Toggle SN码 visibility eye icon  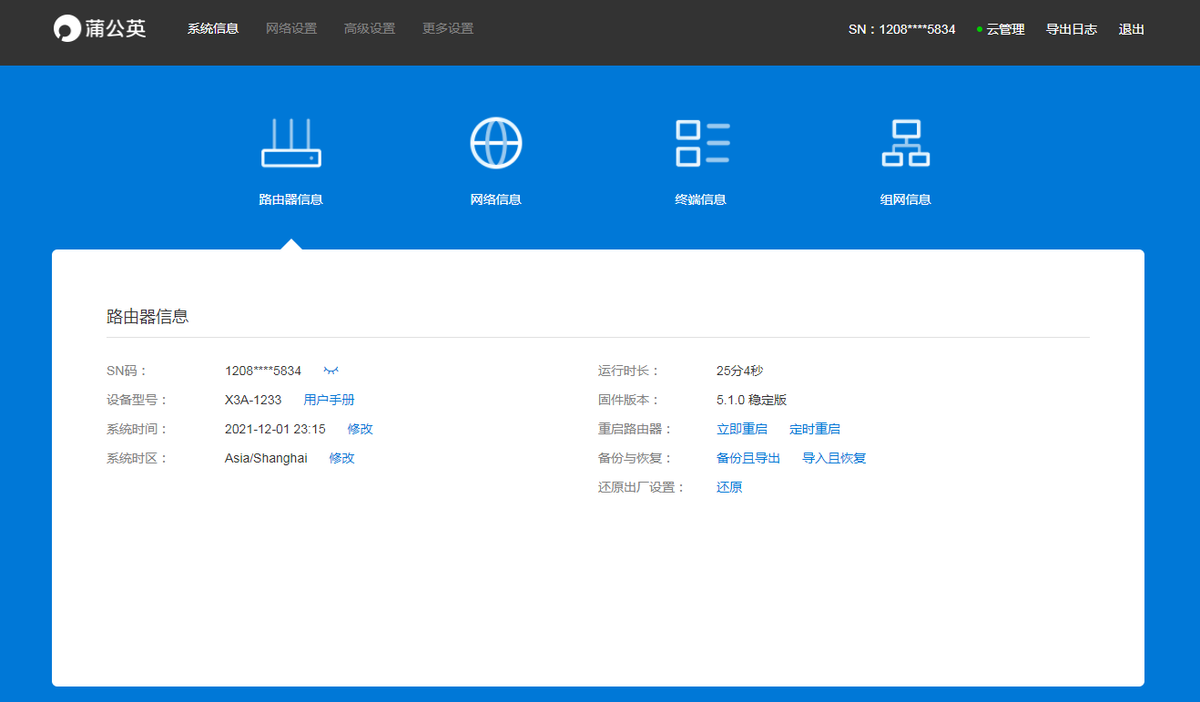pos(331,370)
